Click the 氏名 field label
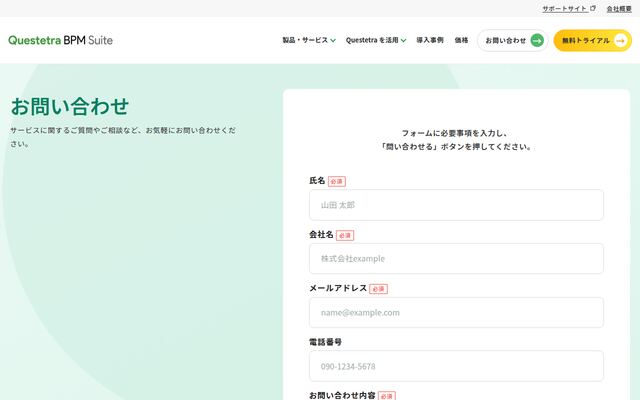Viewport: 640px width, 400px height. click(x=317, y=180)
